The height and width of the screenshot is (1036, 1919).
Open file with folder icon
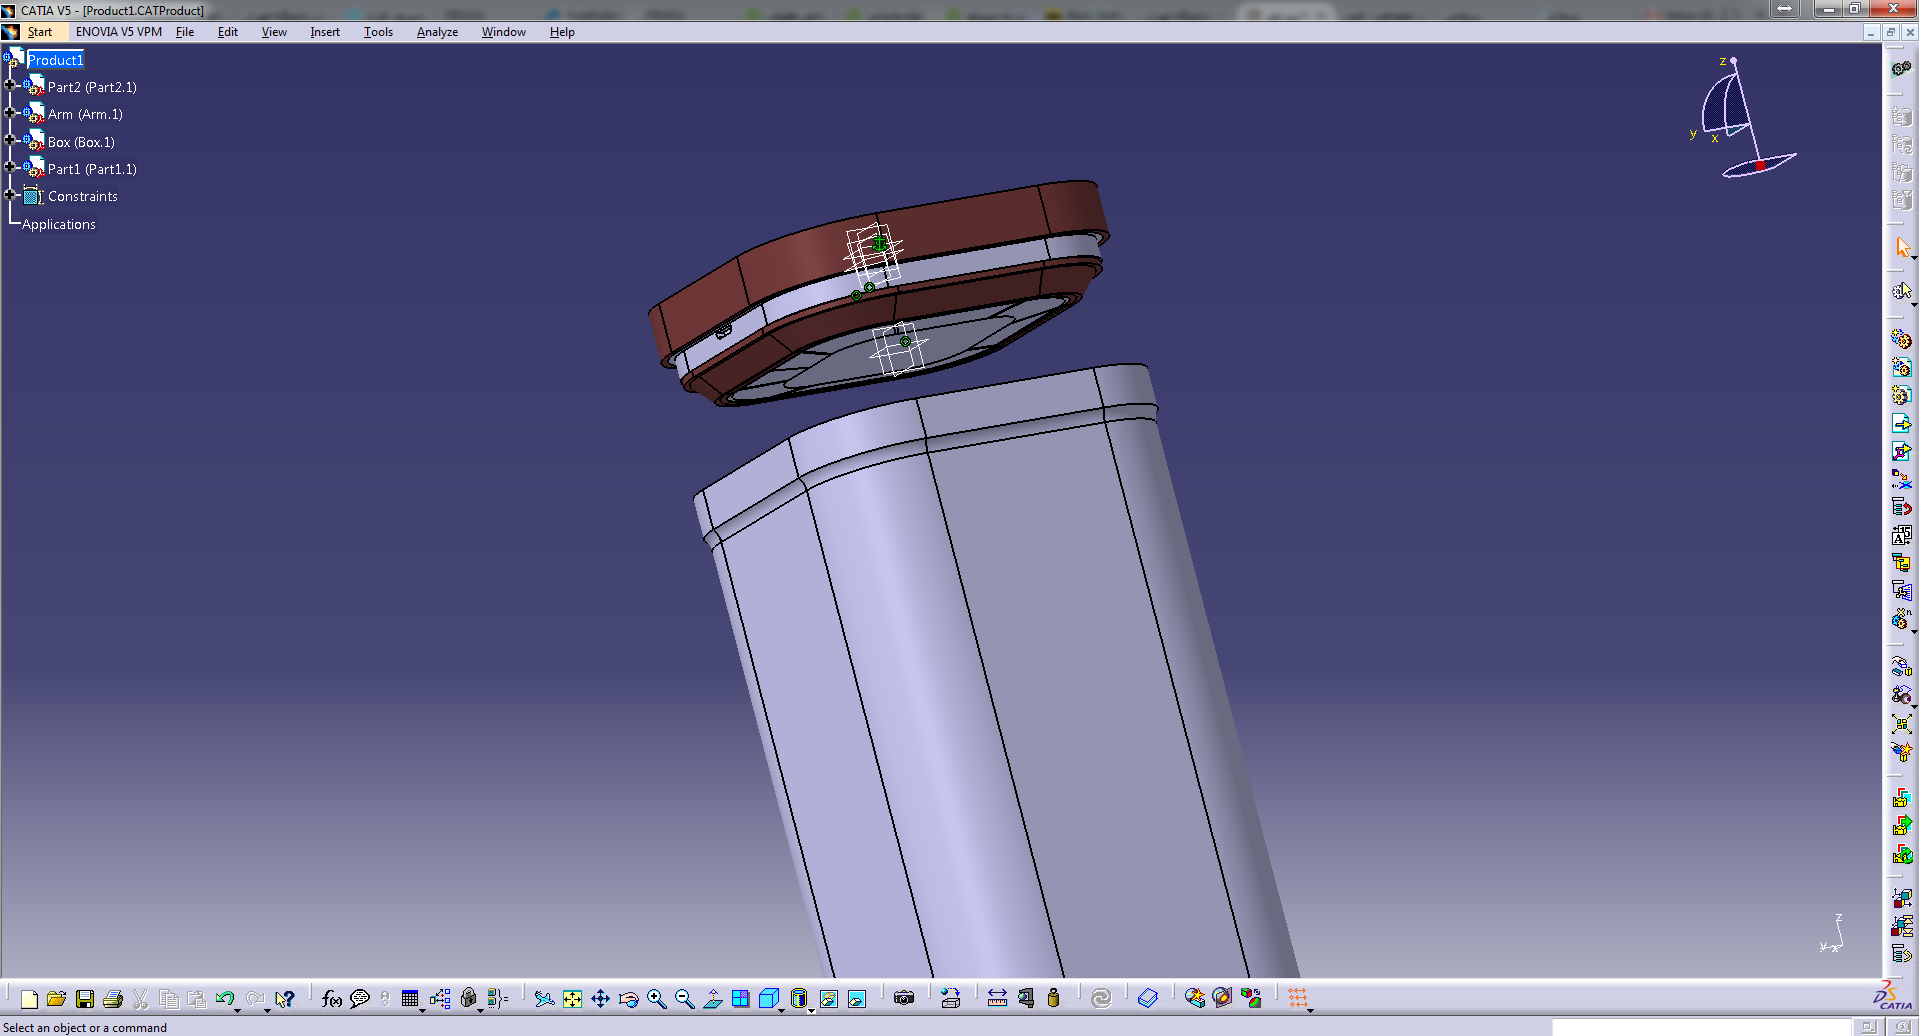pyautogui.click(x=56, y=998)
